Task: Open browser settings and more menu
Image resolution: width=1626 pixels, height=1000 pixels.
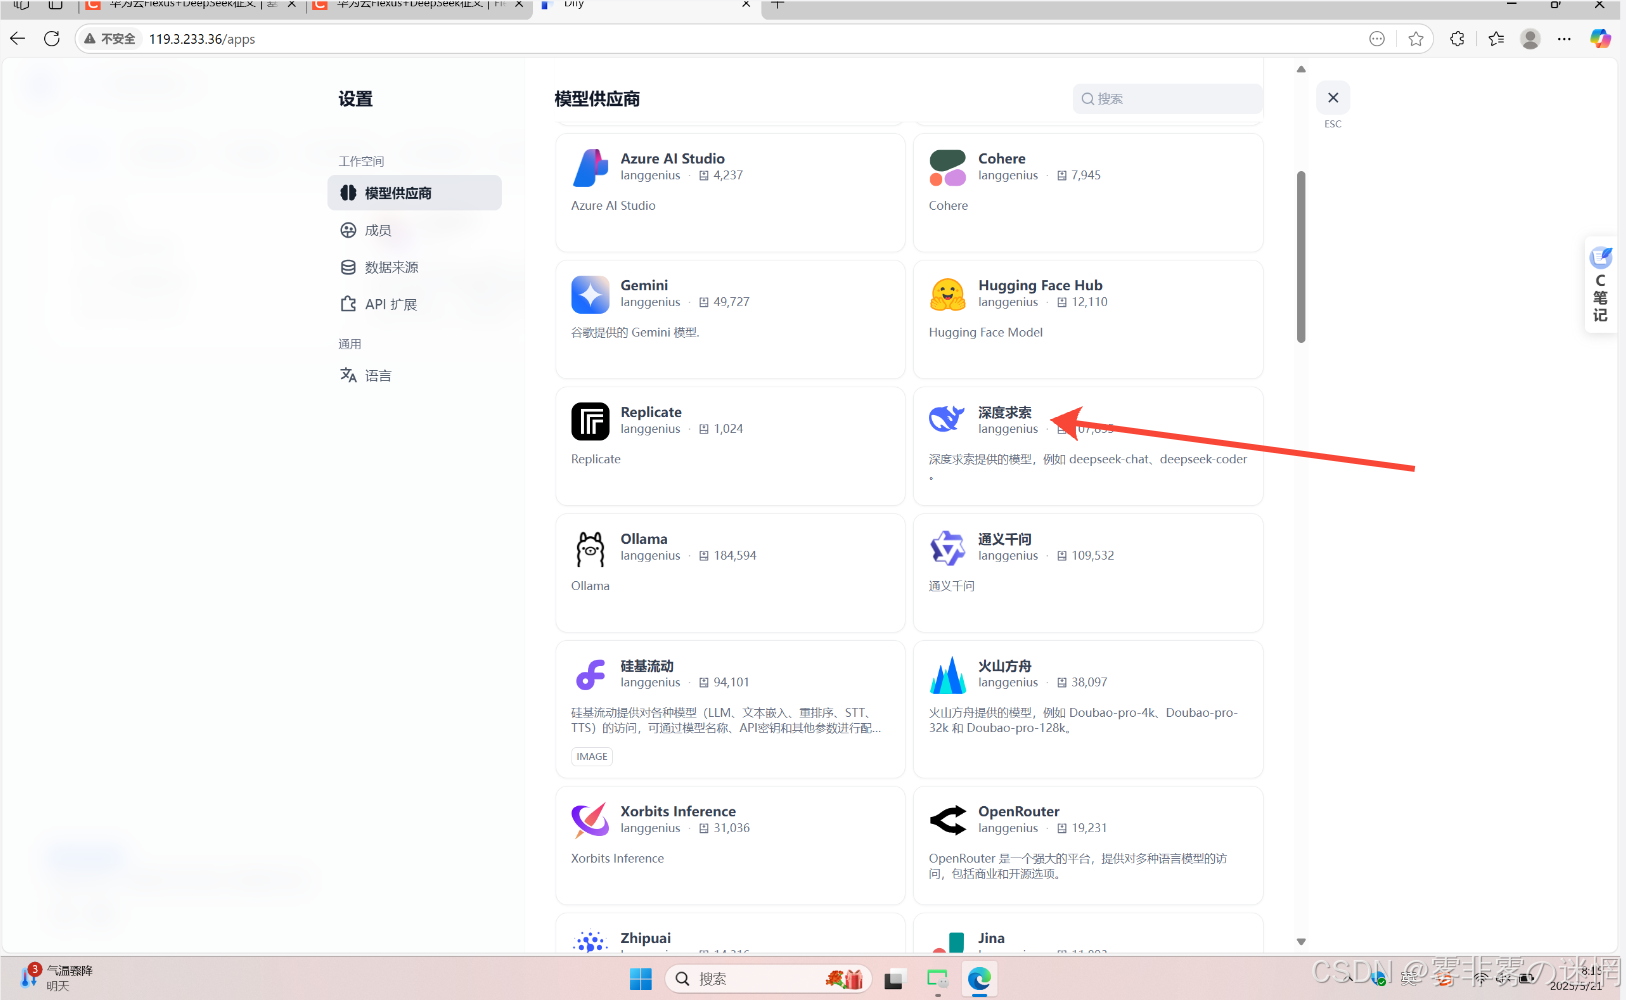Action: pyautogui.click(x=1565, y=39)
